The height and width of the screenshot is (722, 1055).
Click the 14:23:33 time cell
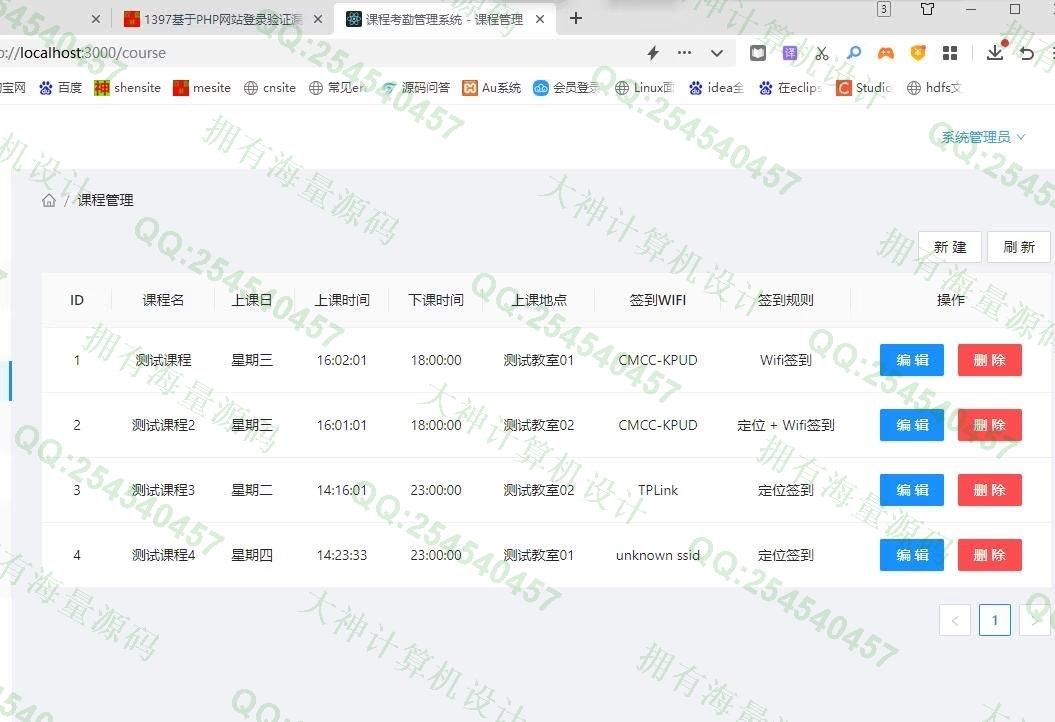tap(342, 555)
